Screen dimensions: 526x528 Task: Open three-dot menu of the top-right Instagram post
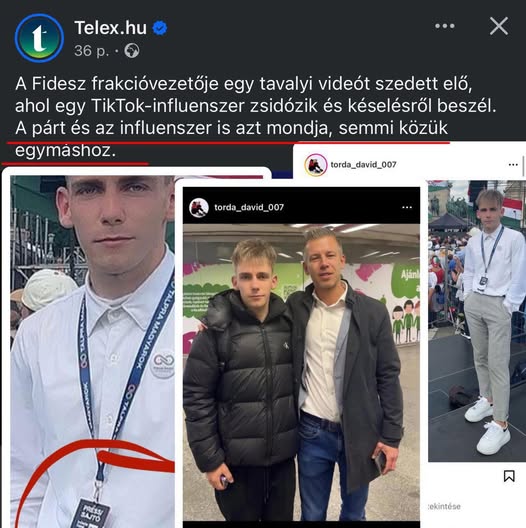(x=513, y=165)
